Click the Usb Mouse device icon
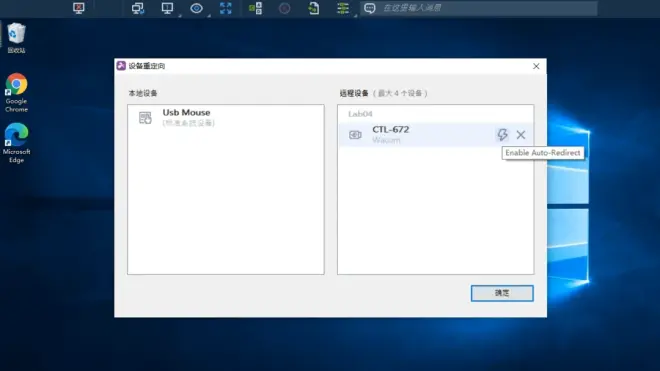 [x=145, y=117]
